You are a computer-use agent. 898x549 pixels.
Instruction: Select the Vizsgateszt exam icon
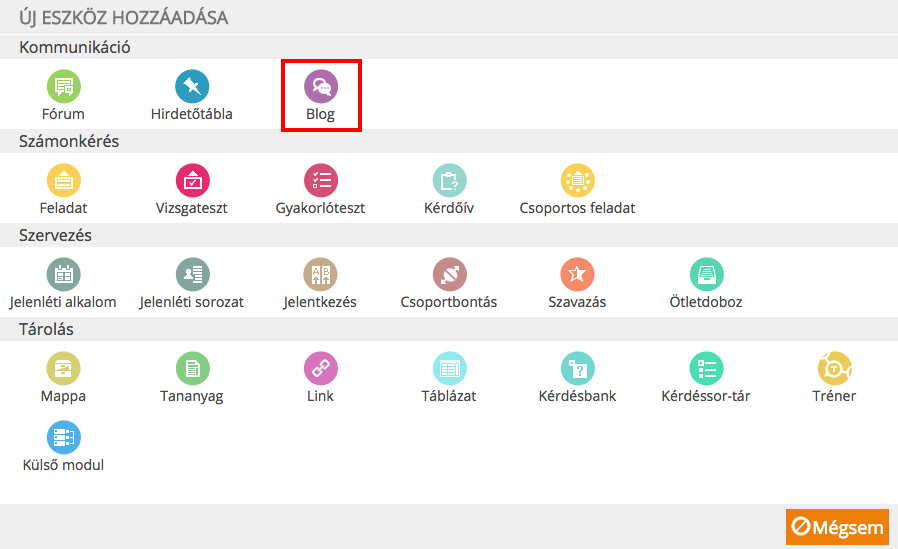[192, 180]
